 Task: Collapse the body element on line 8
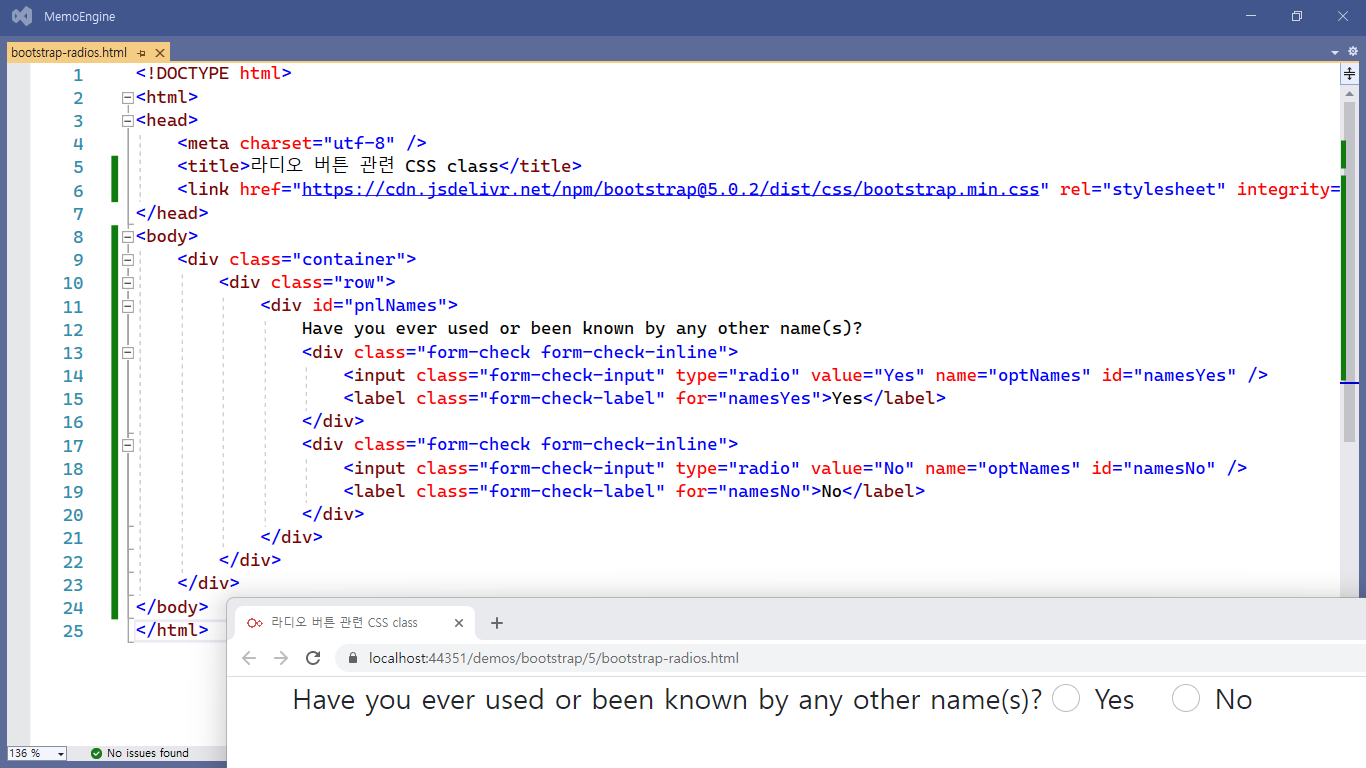pos(127,237)
